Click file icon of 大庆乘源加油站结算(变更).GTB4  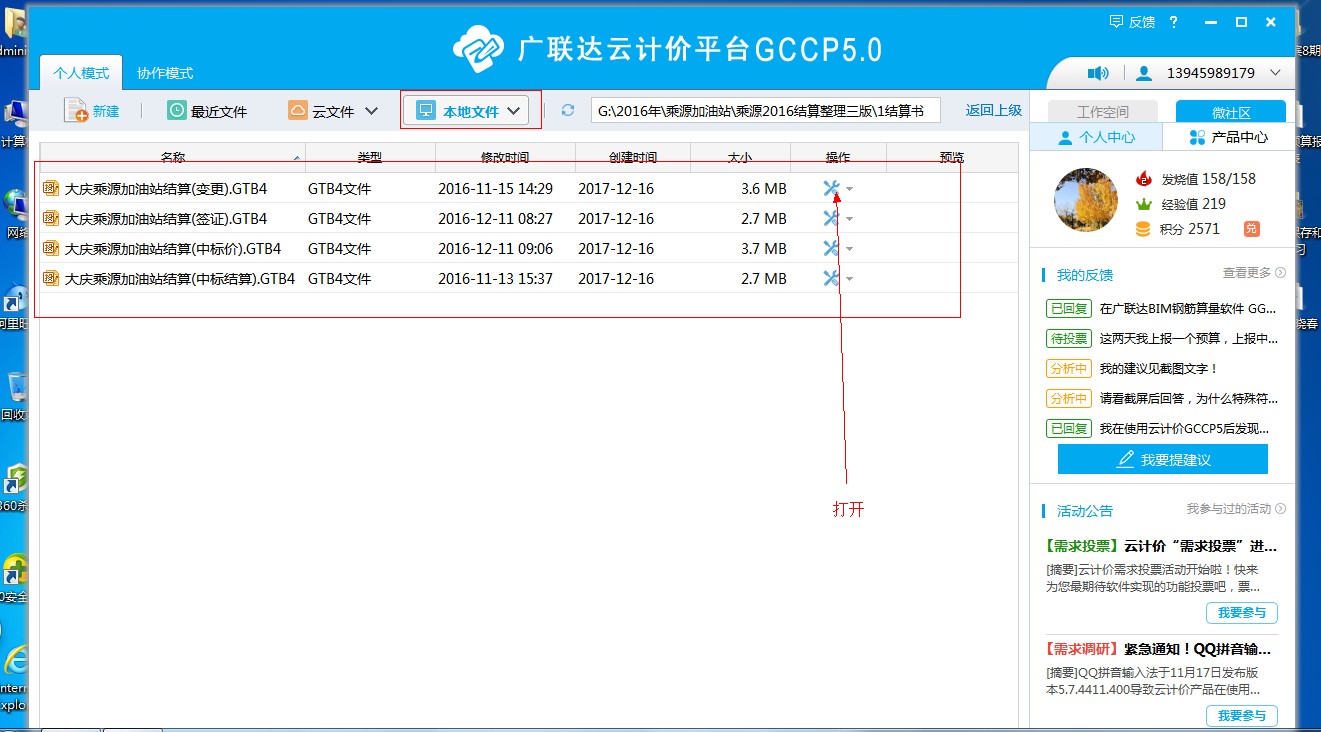tap(52, 188)
